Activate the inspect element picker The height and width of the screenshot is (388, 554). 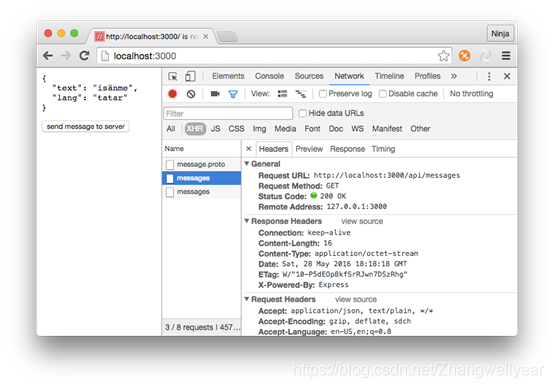173,76
